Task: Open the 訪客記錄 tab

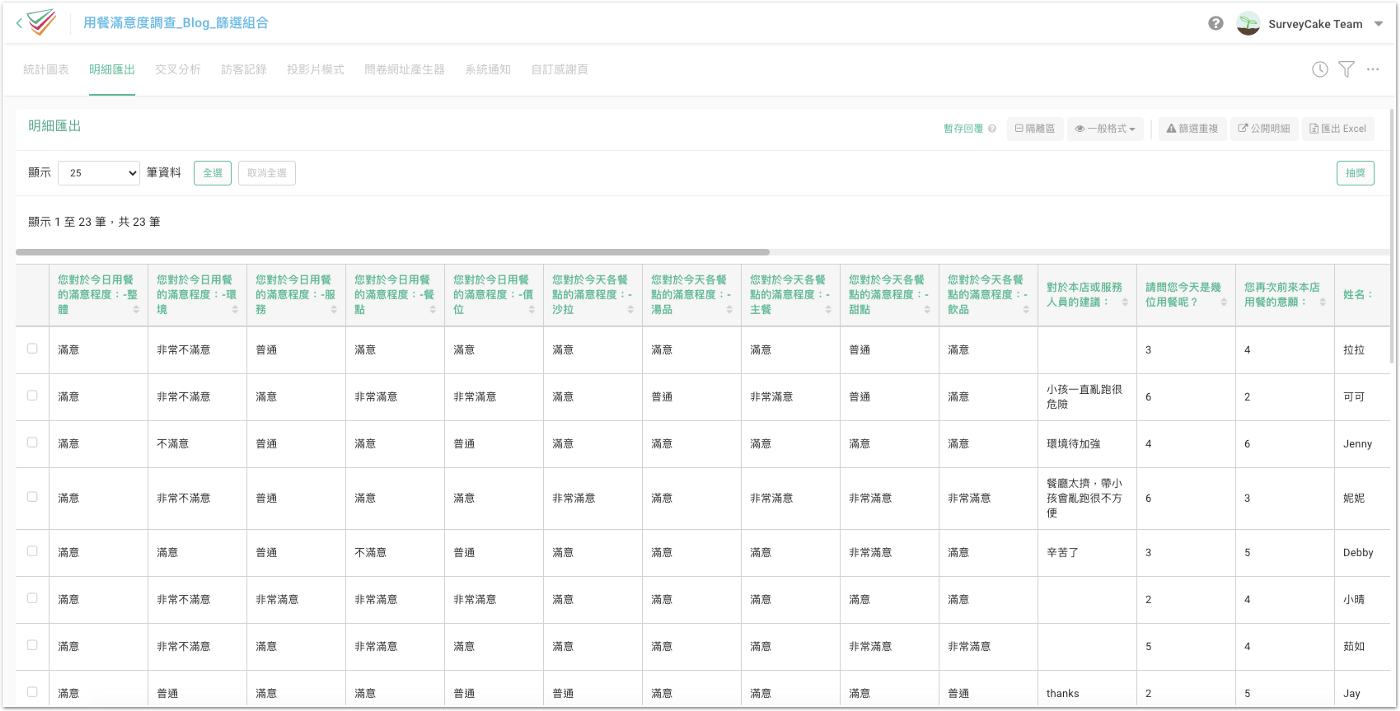Action: (244, 70)
